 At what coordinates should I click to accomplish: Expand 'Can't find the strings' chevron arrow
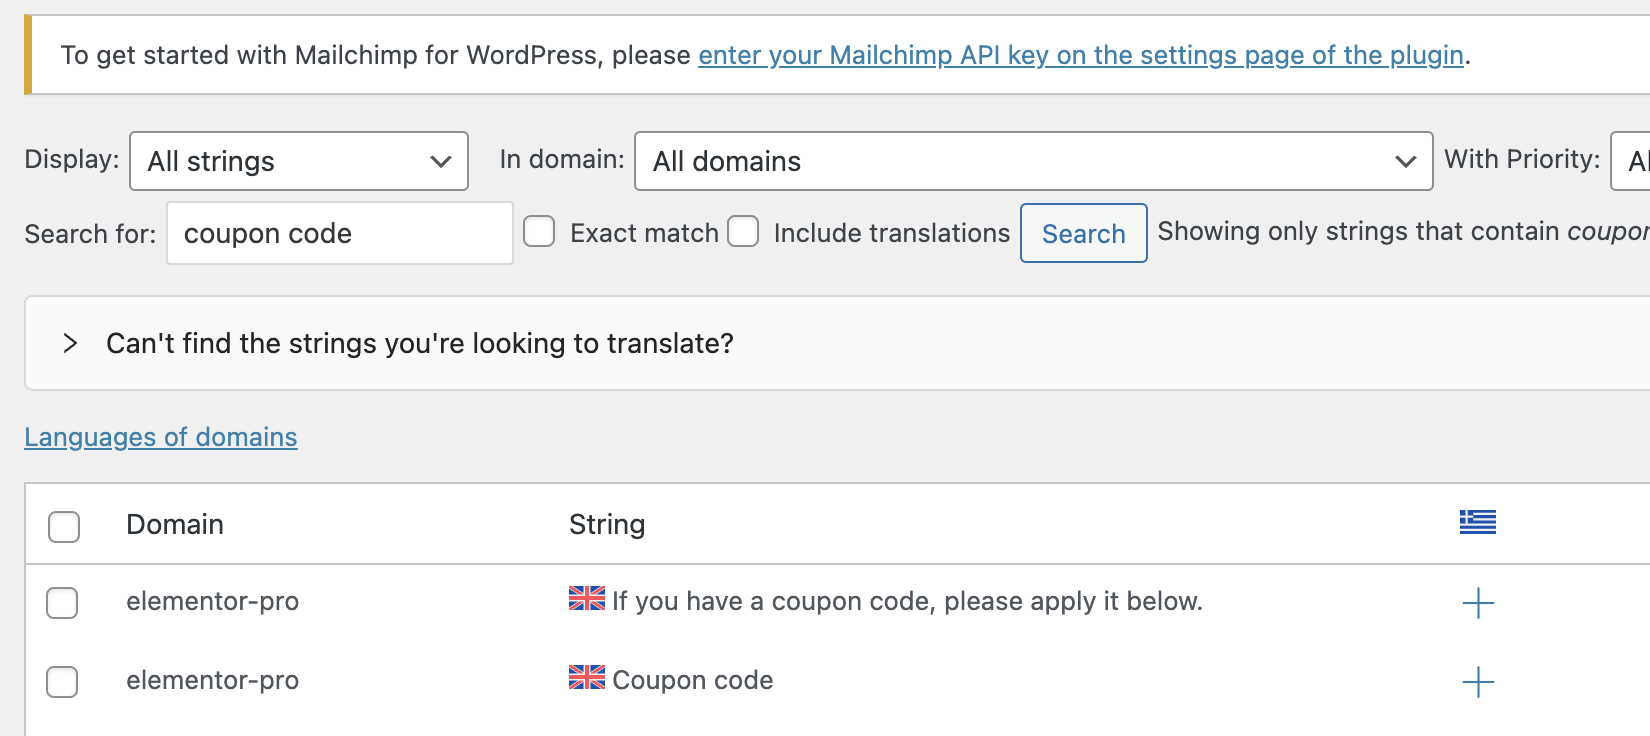coord(70,343)
